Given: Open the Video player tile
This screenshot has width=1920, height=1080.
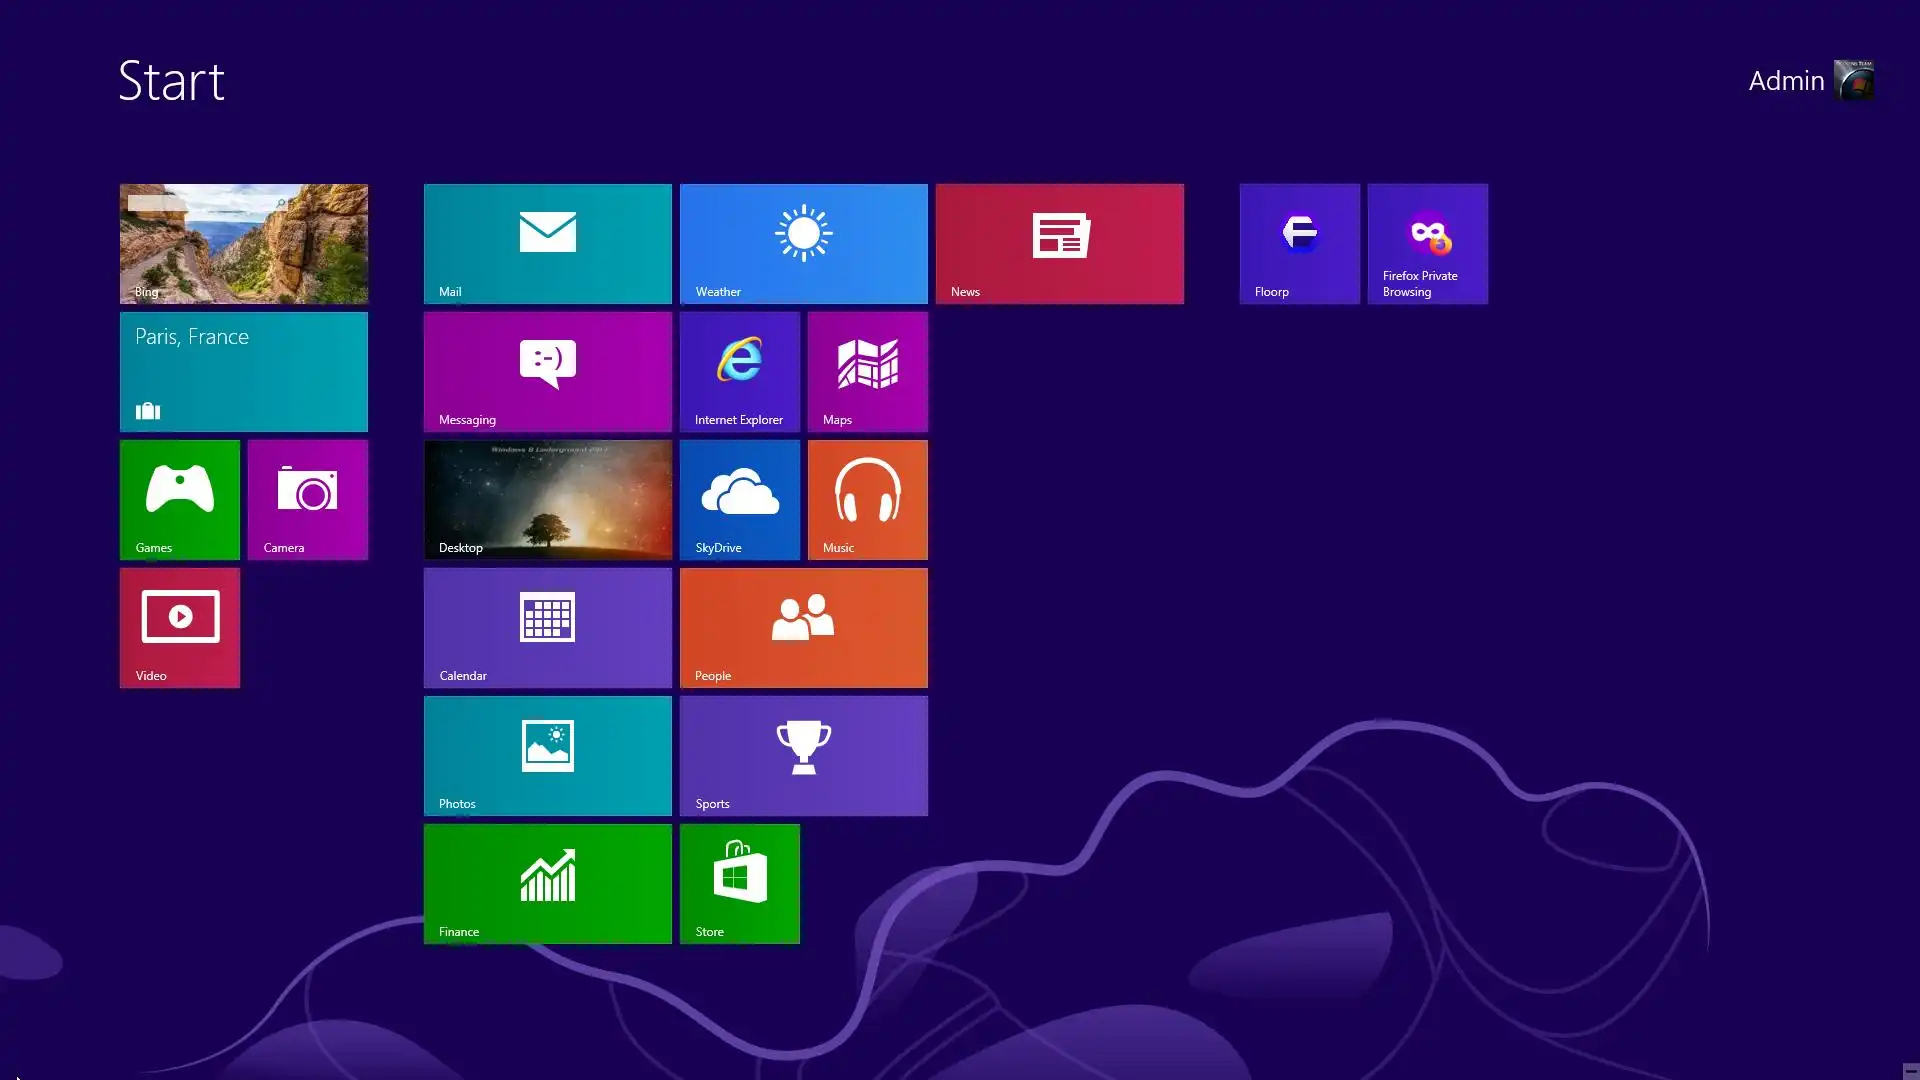Looking at the screenshot, I should [x=179, y=627].
